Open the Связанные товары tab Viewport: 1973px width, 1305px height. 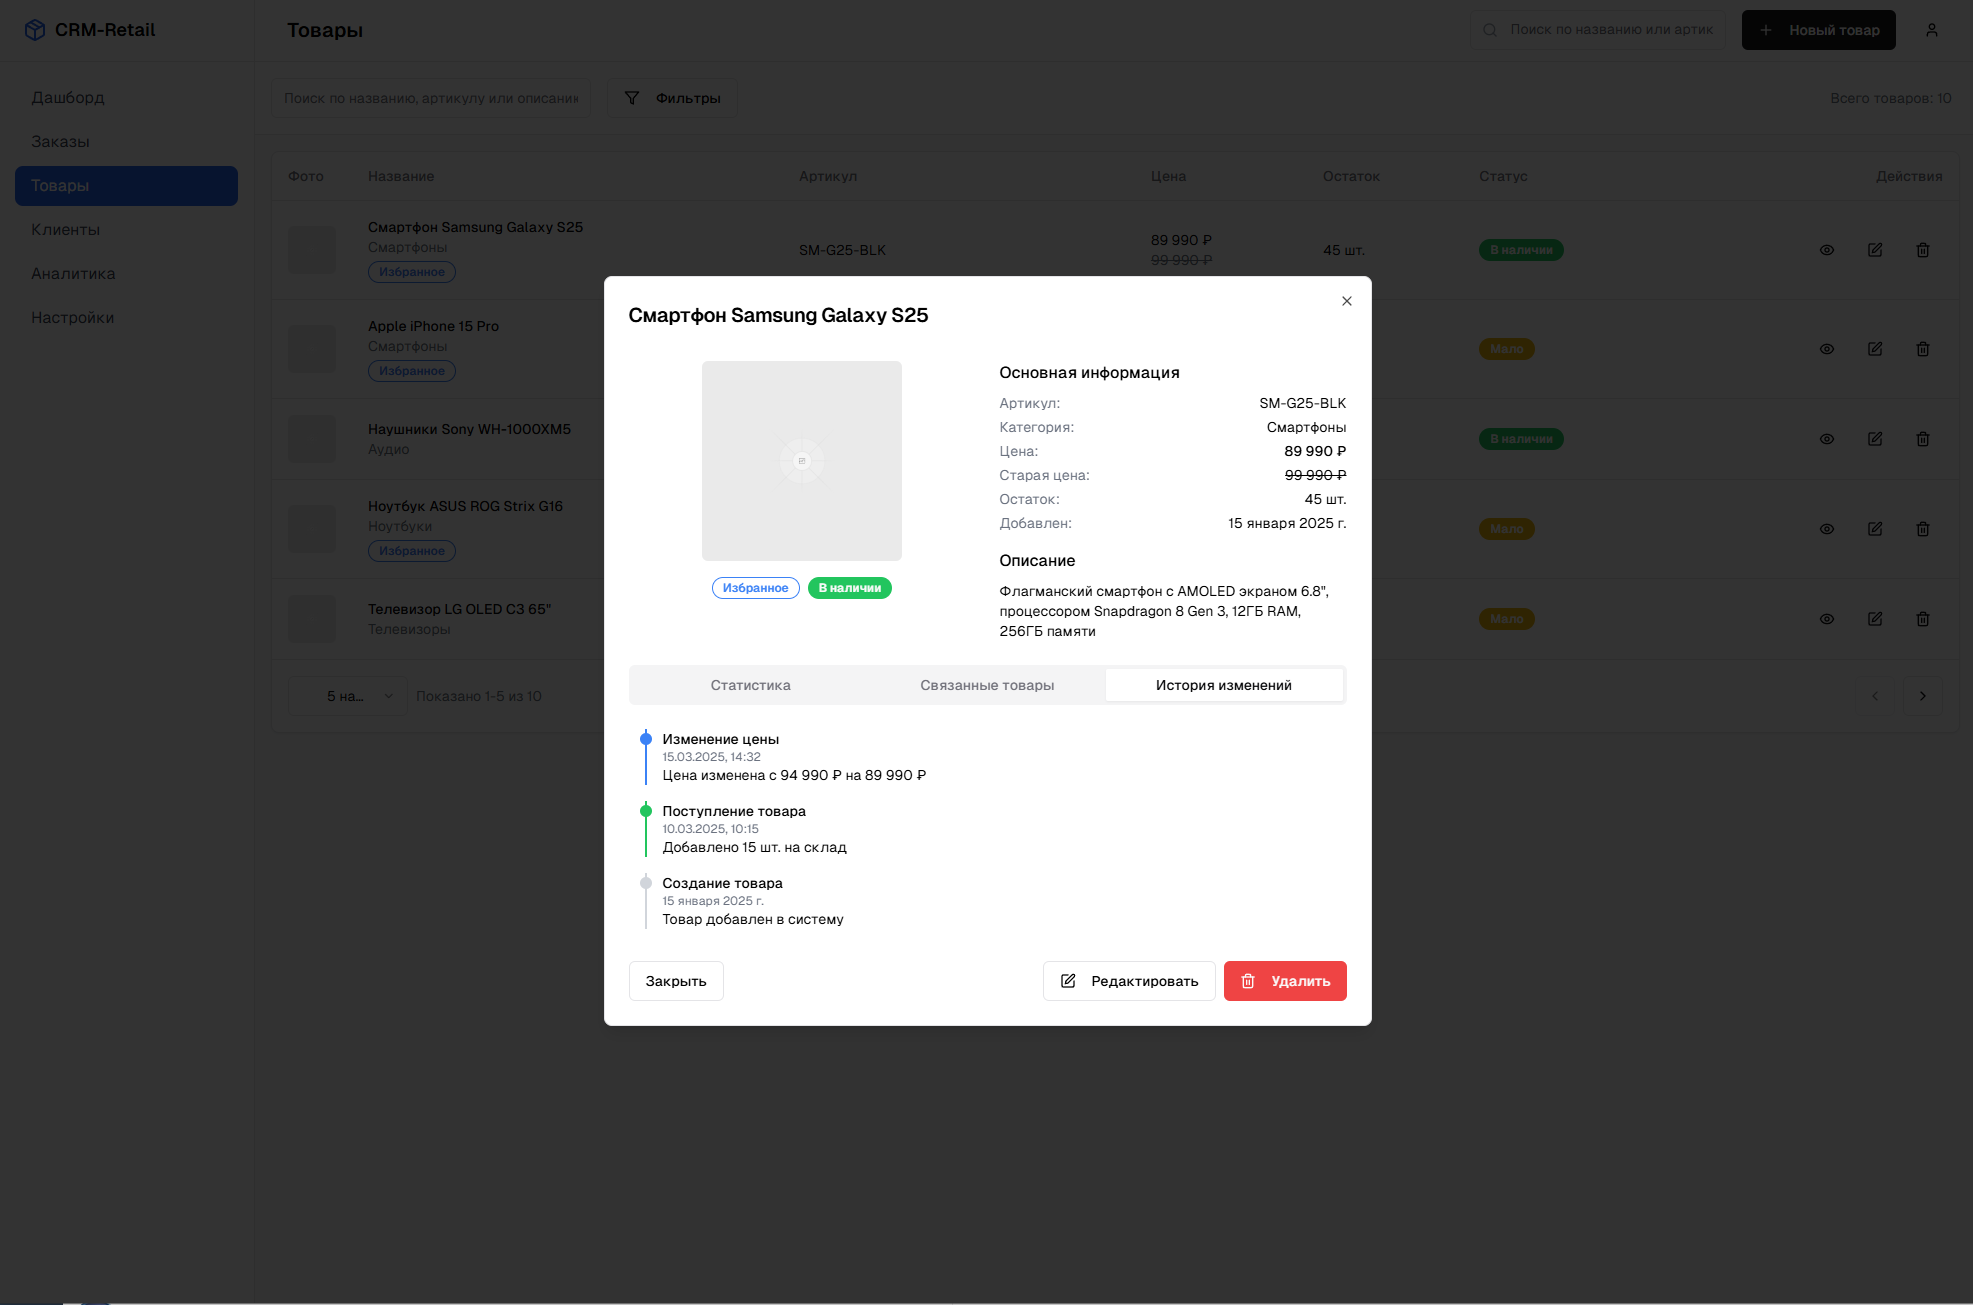click(x=987, y=685)
